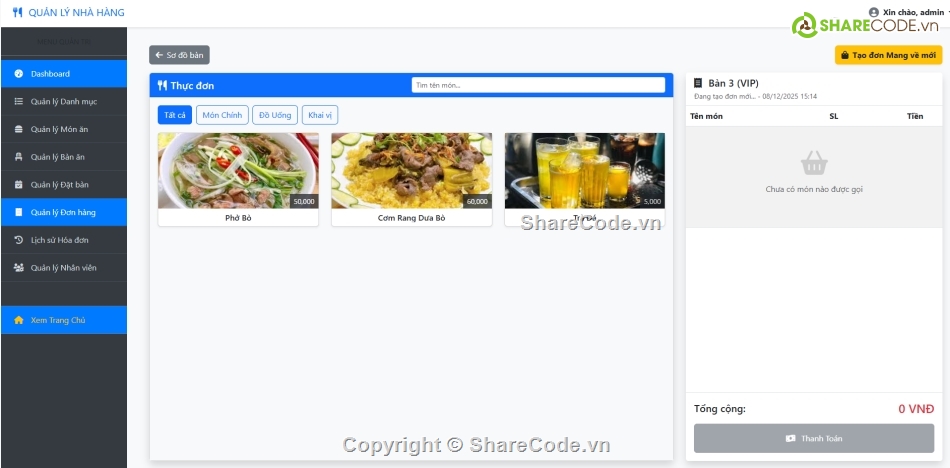950x468 pixels.
Task: Click Xem Trang Chủ sidebar link
Action: click(64, 320)
